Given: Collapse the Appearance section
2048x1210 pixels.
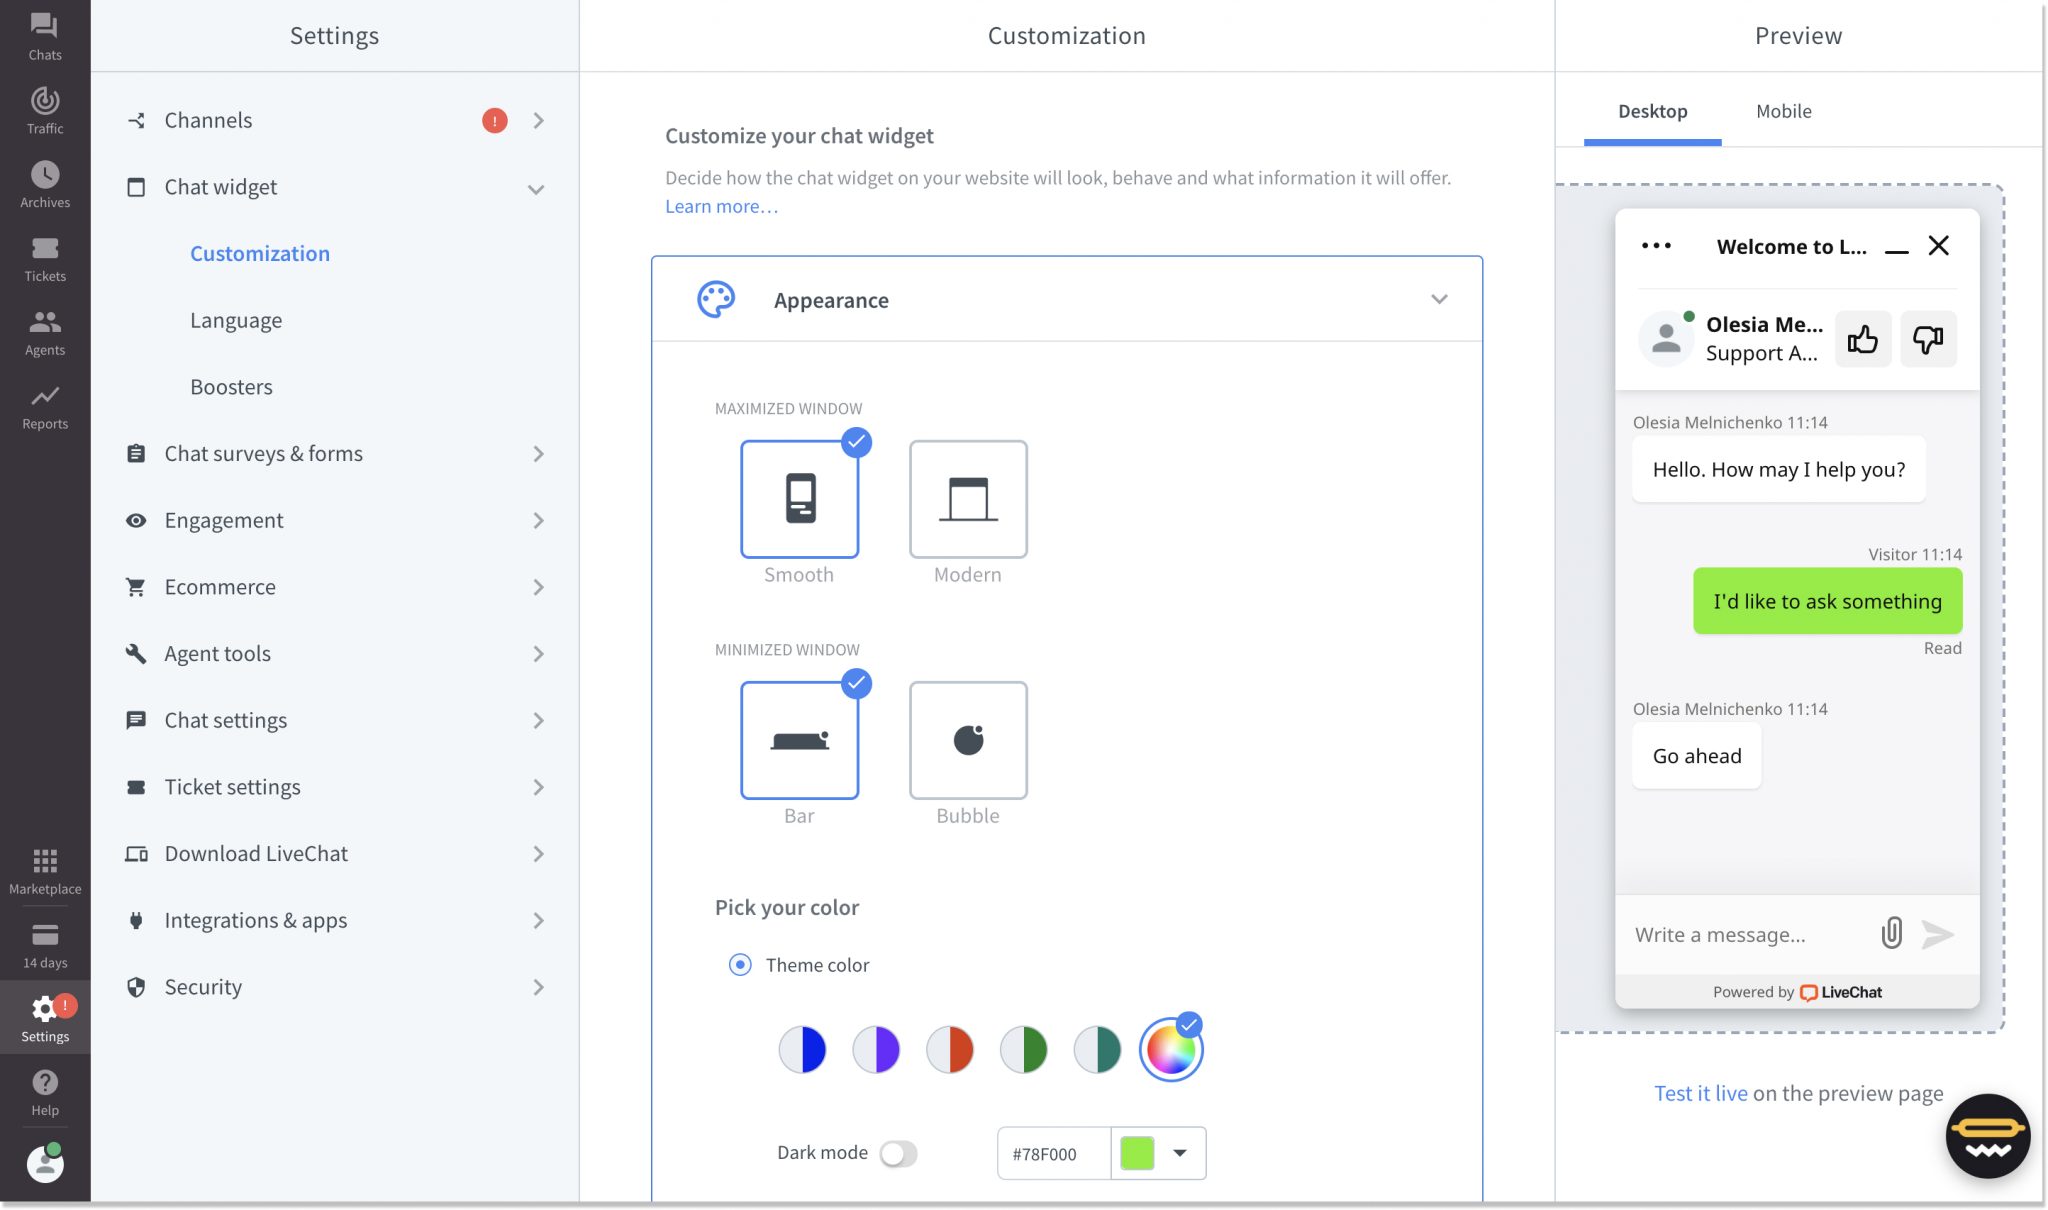Looking at the screenshot, I should coord(1440,299).
